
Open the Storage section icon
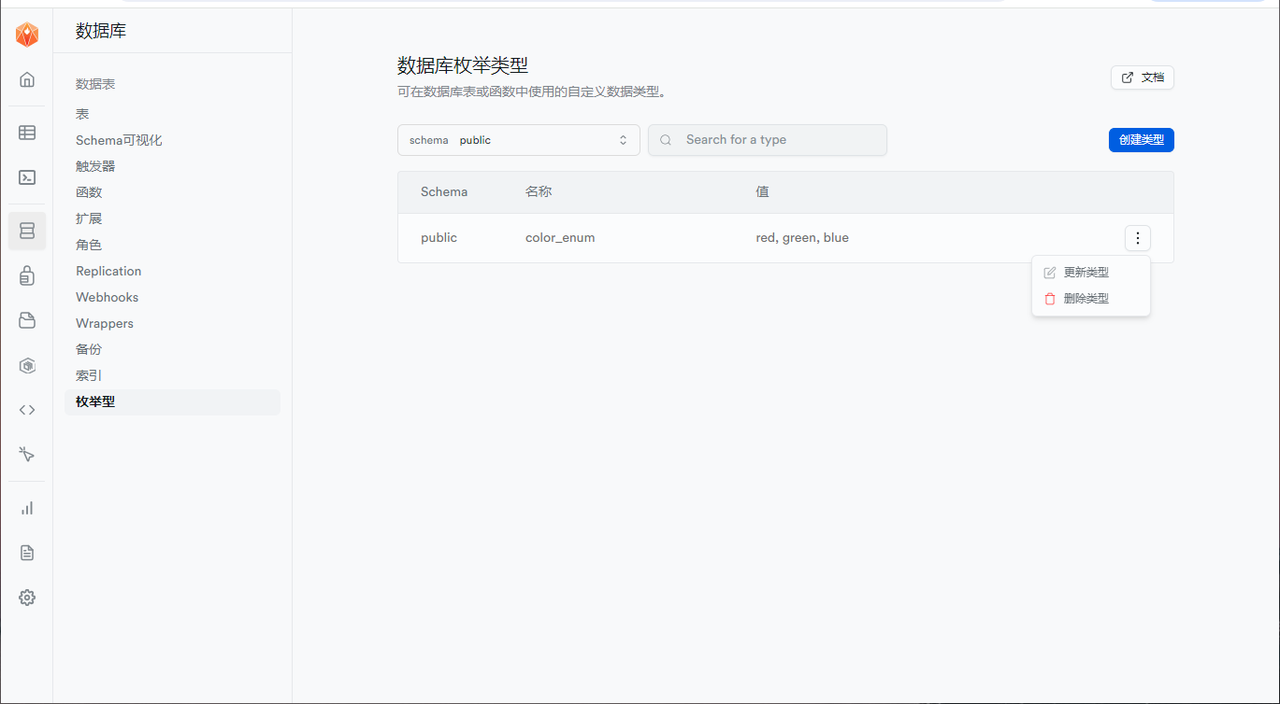pyautogui.click(x=27, y=320)
